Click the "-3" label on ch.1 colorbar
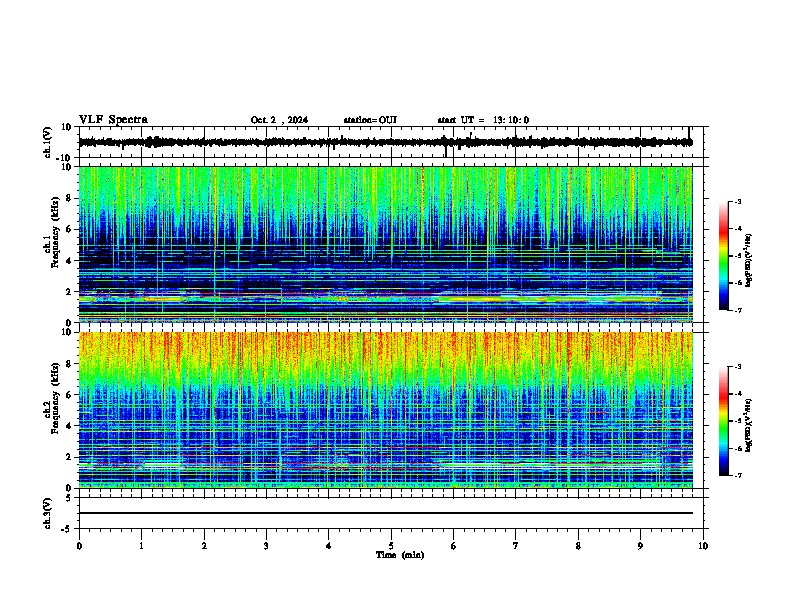792x612 pixels. click(x=737, y=201)
